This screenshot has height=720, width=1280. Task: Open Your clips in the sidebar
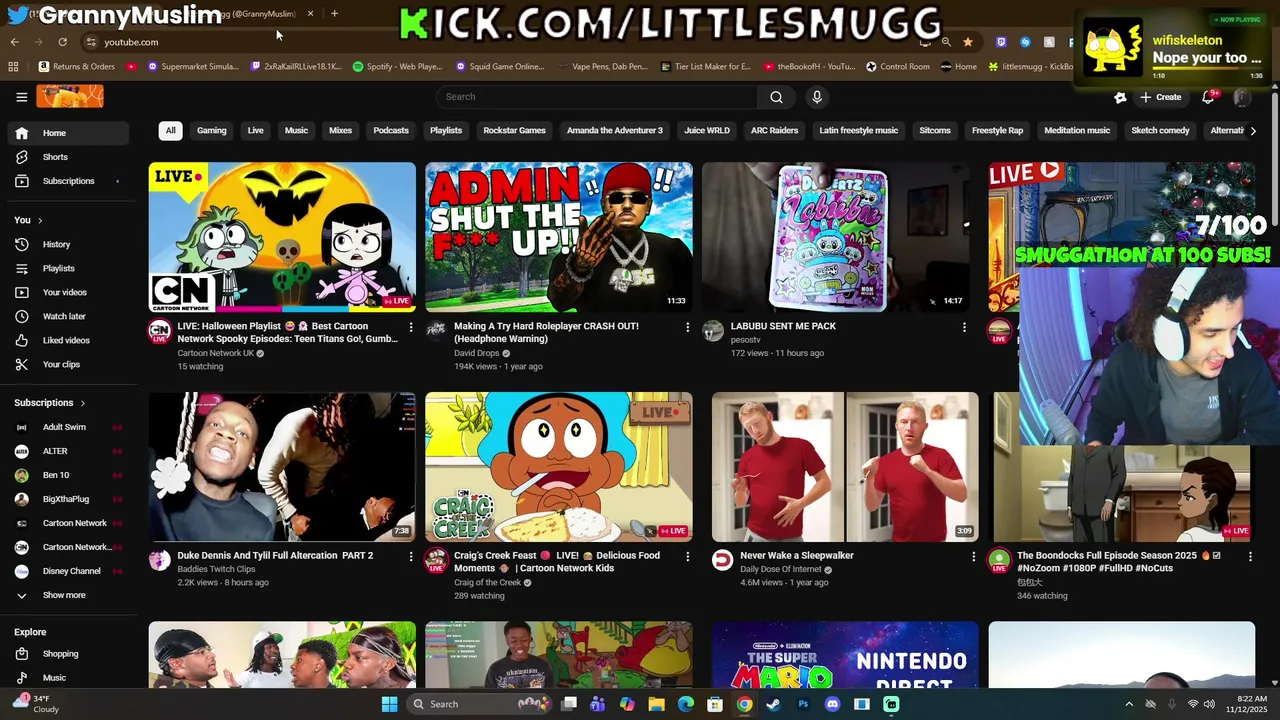[68, 364]
